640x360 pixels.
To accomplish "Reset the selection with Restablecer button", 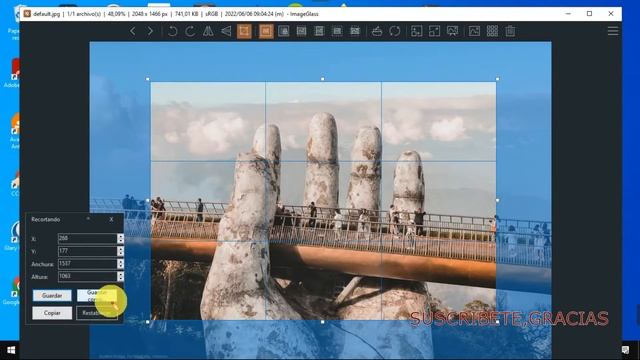I will [x=97, y=313].
